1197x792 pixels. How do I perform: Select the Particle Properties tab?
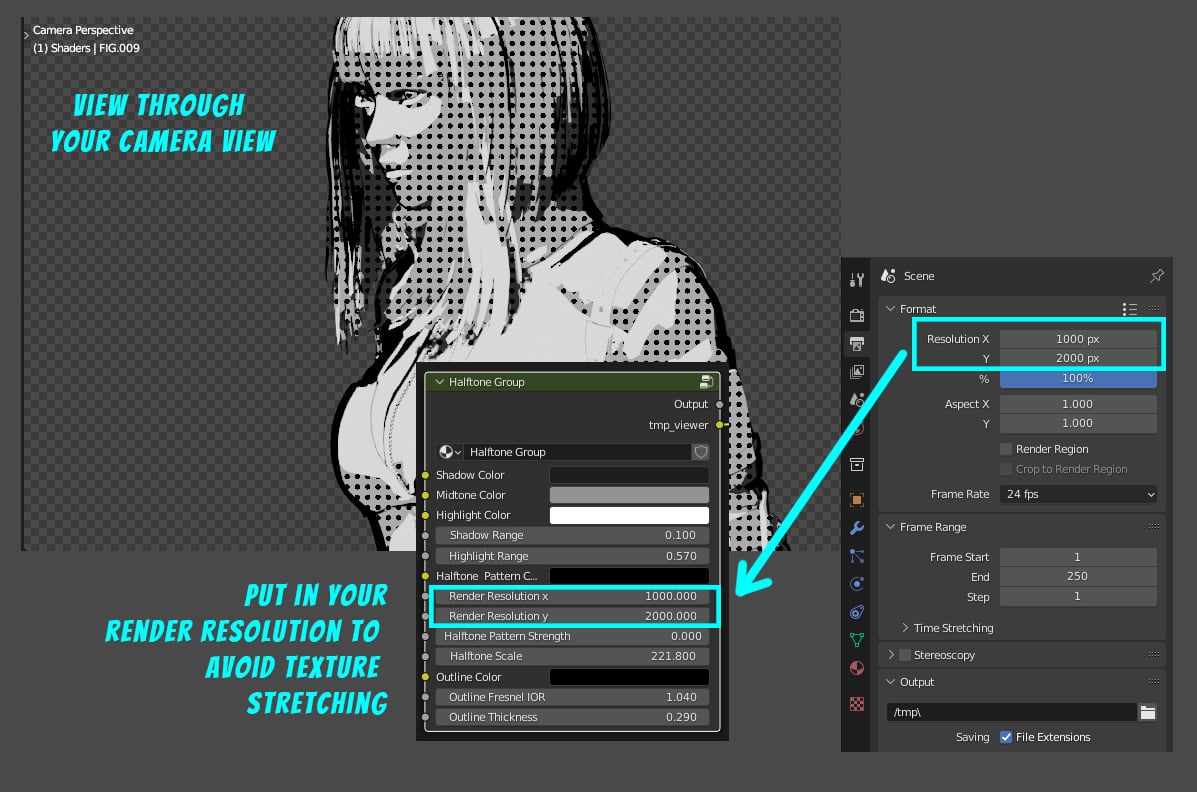click(856, 555)
